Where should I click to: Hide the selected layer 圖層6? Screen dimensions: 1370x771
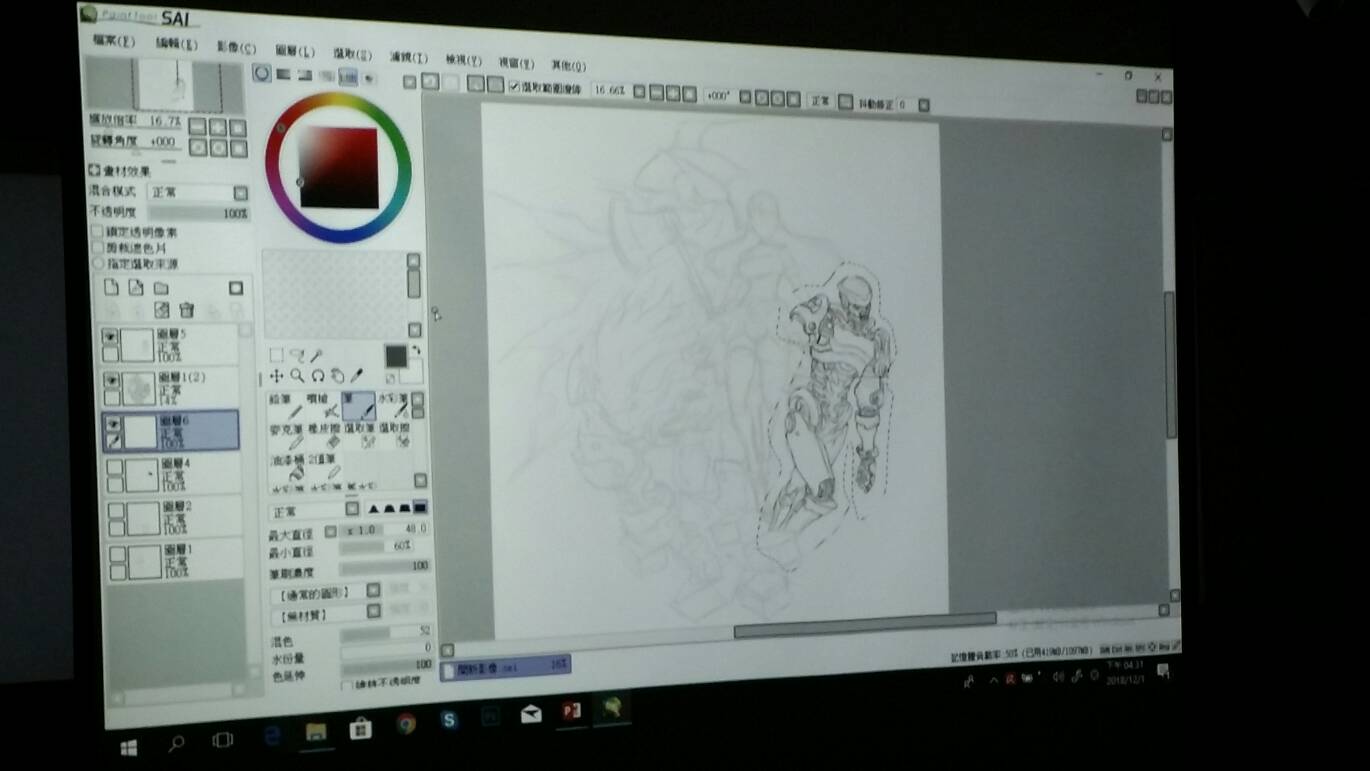coord(112,423)
